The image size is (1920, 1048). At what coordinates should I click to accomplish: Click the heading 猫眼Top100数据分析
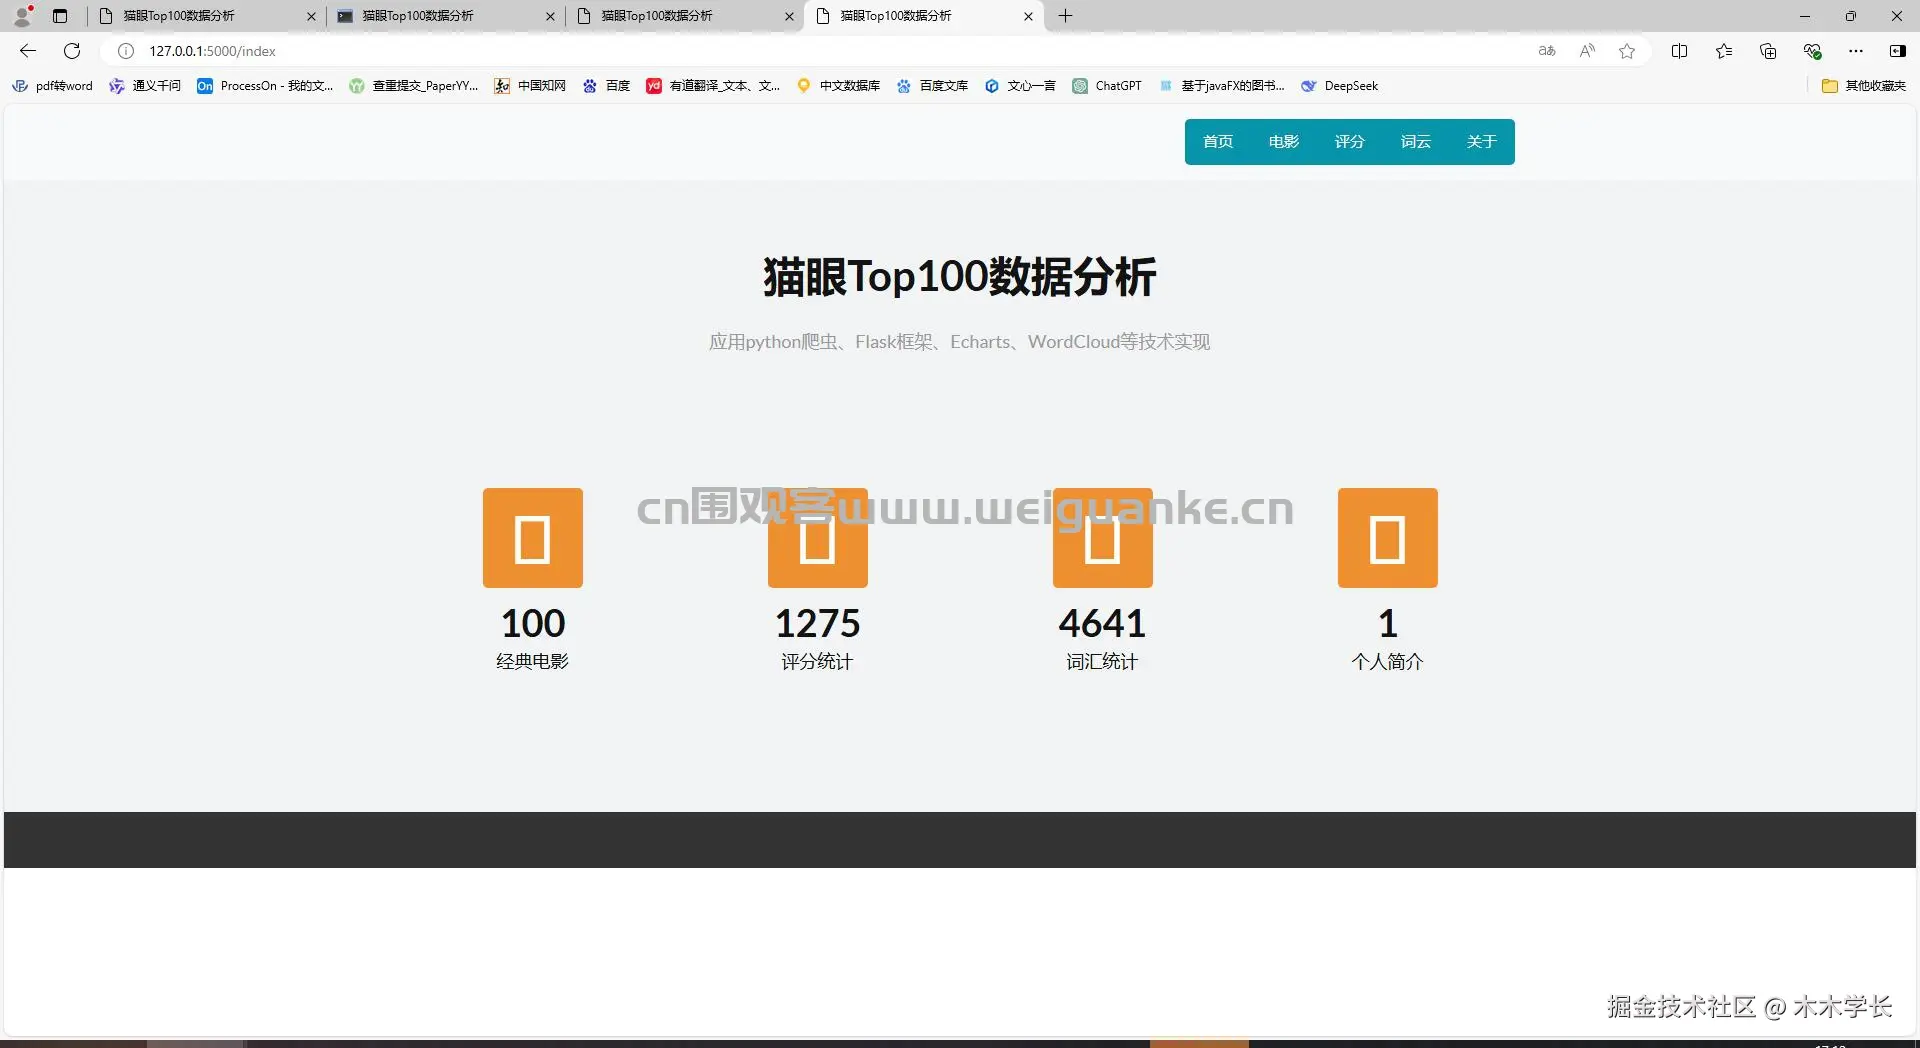coord(960,277)
